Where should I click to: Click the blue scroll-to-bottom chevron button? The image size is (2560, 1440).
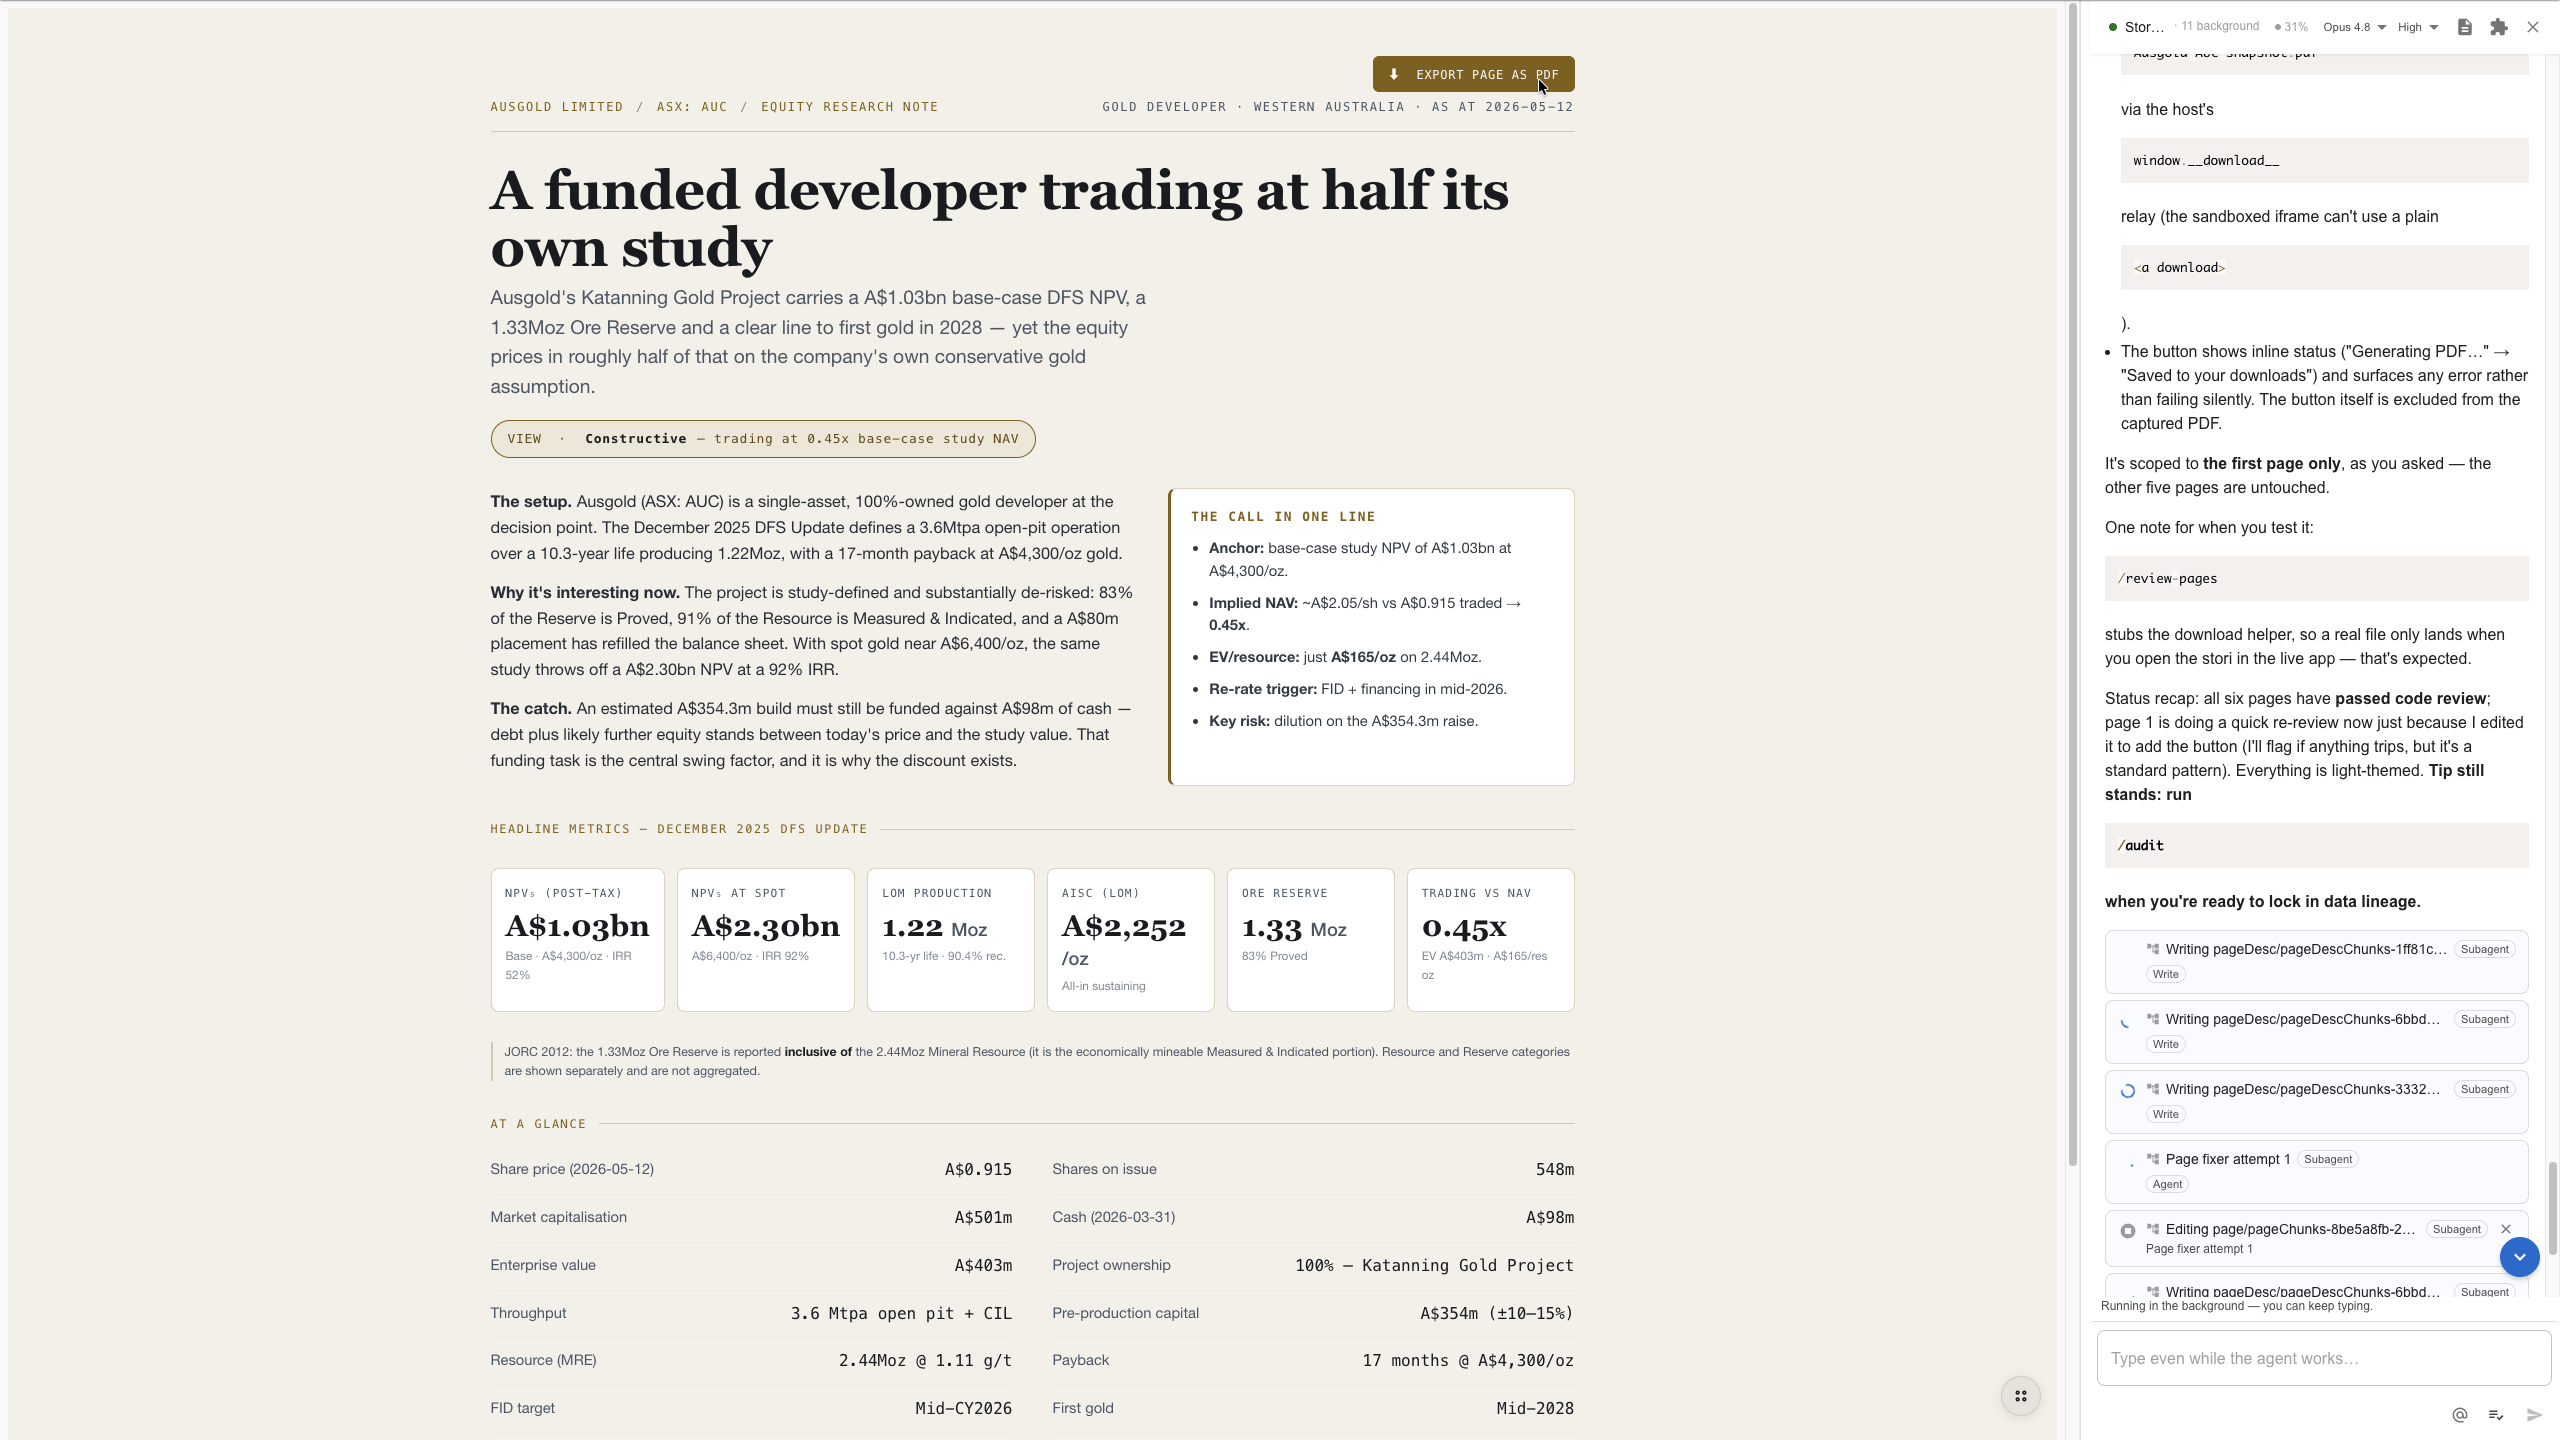(x=2520, y=1257)
